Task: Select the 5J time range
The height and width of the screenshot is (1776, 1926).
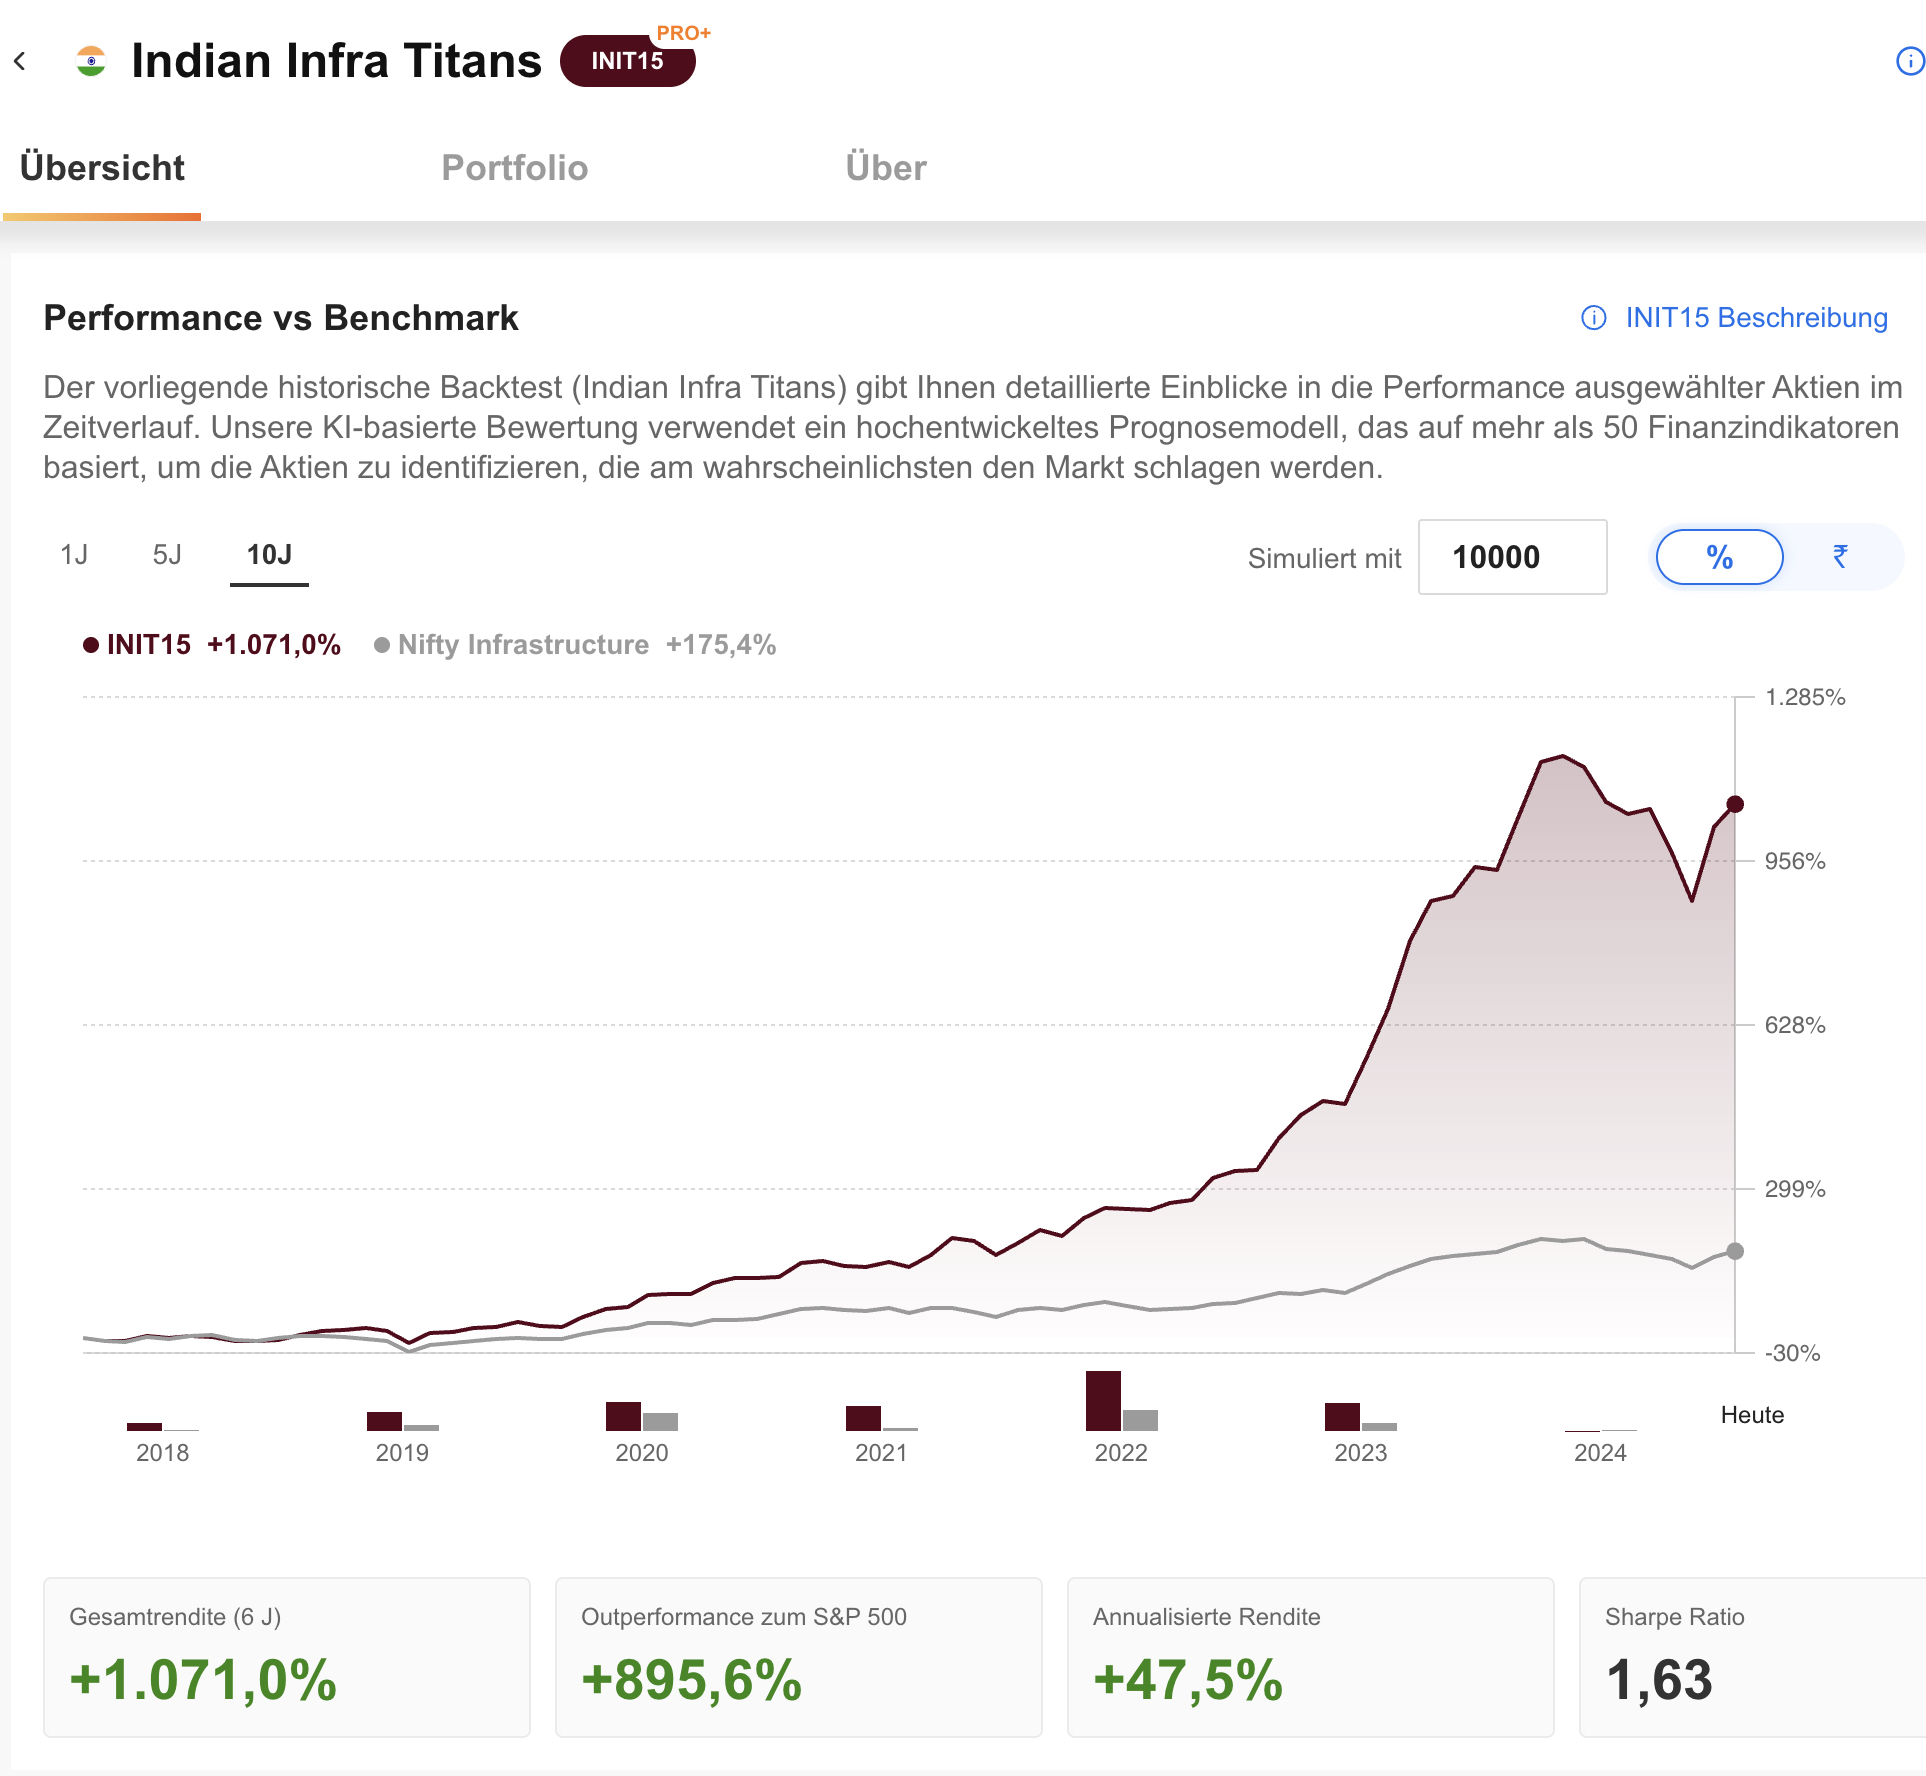Action: tap(167, 555)
